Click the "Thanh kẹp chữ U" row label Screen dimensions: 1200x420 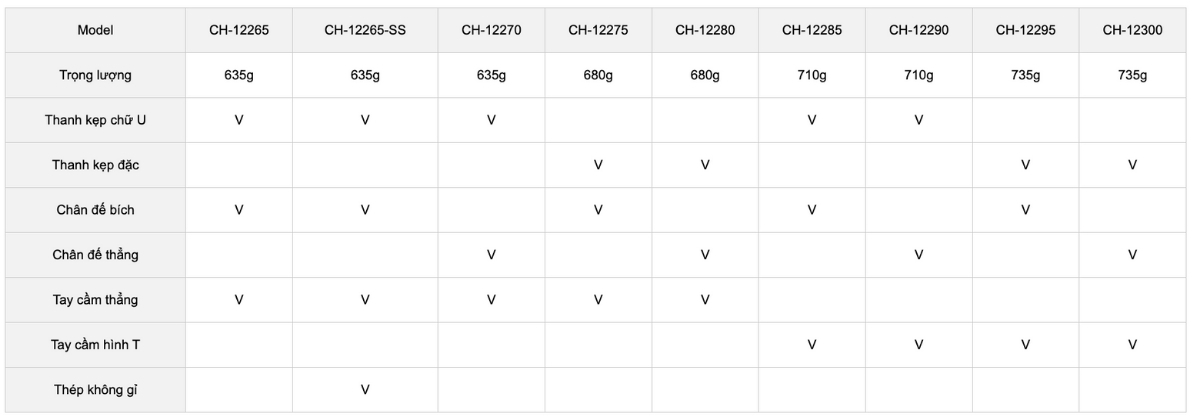tap(95, 120)
